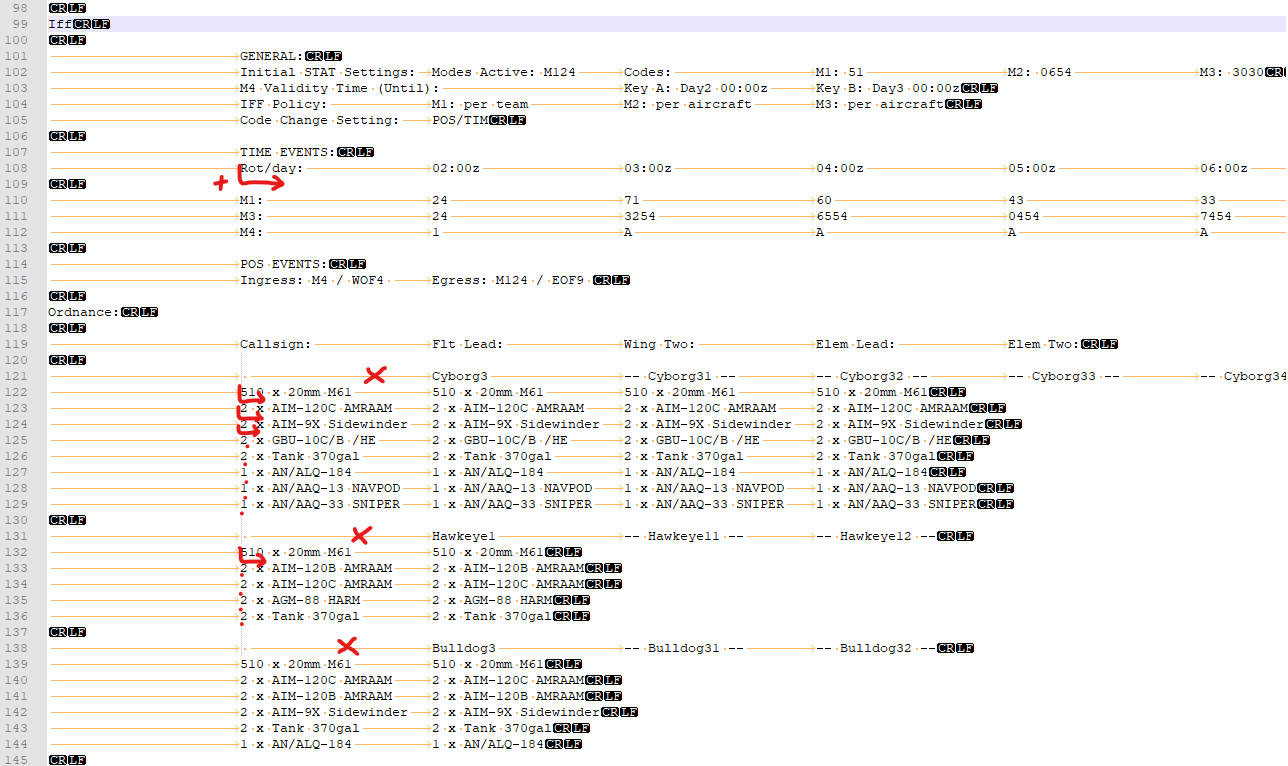Select the 'Cyborg3' callsign

[x=460, y=376]
